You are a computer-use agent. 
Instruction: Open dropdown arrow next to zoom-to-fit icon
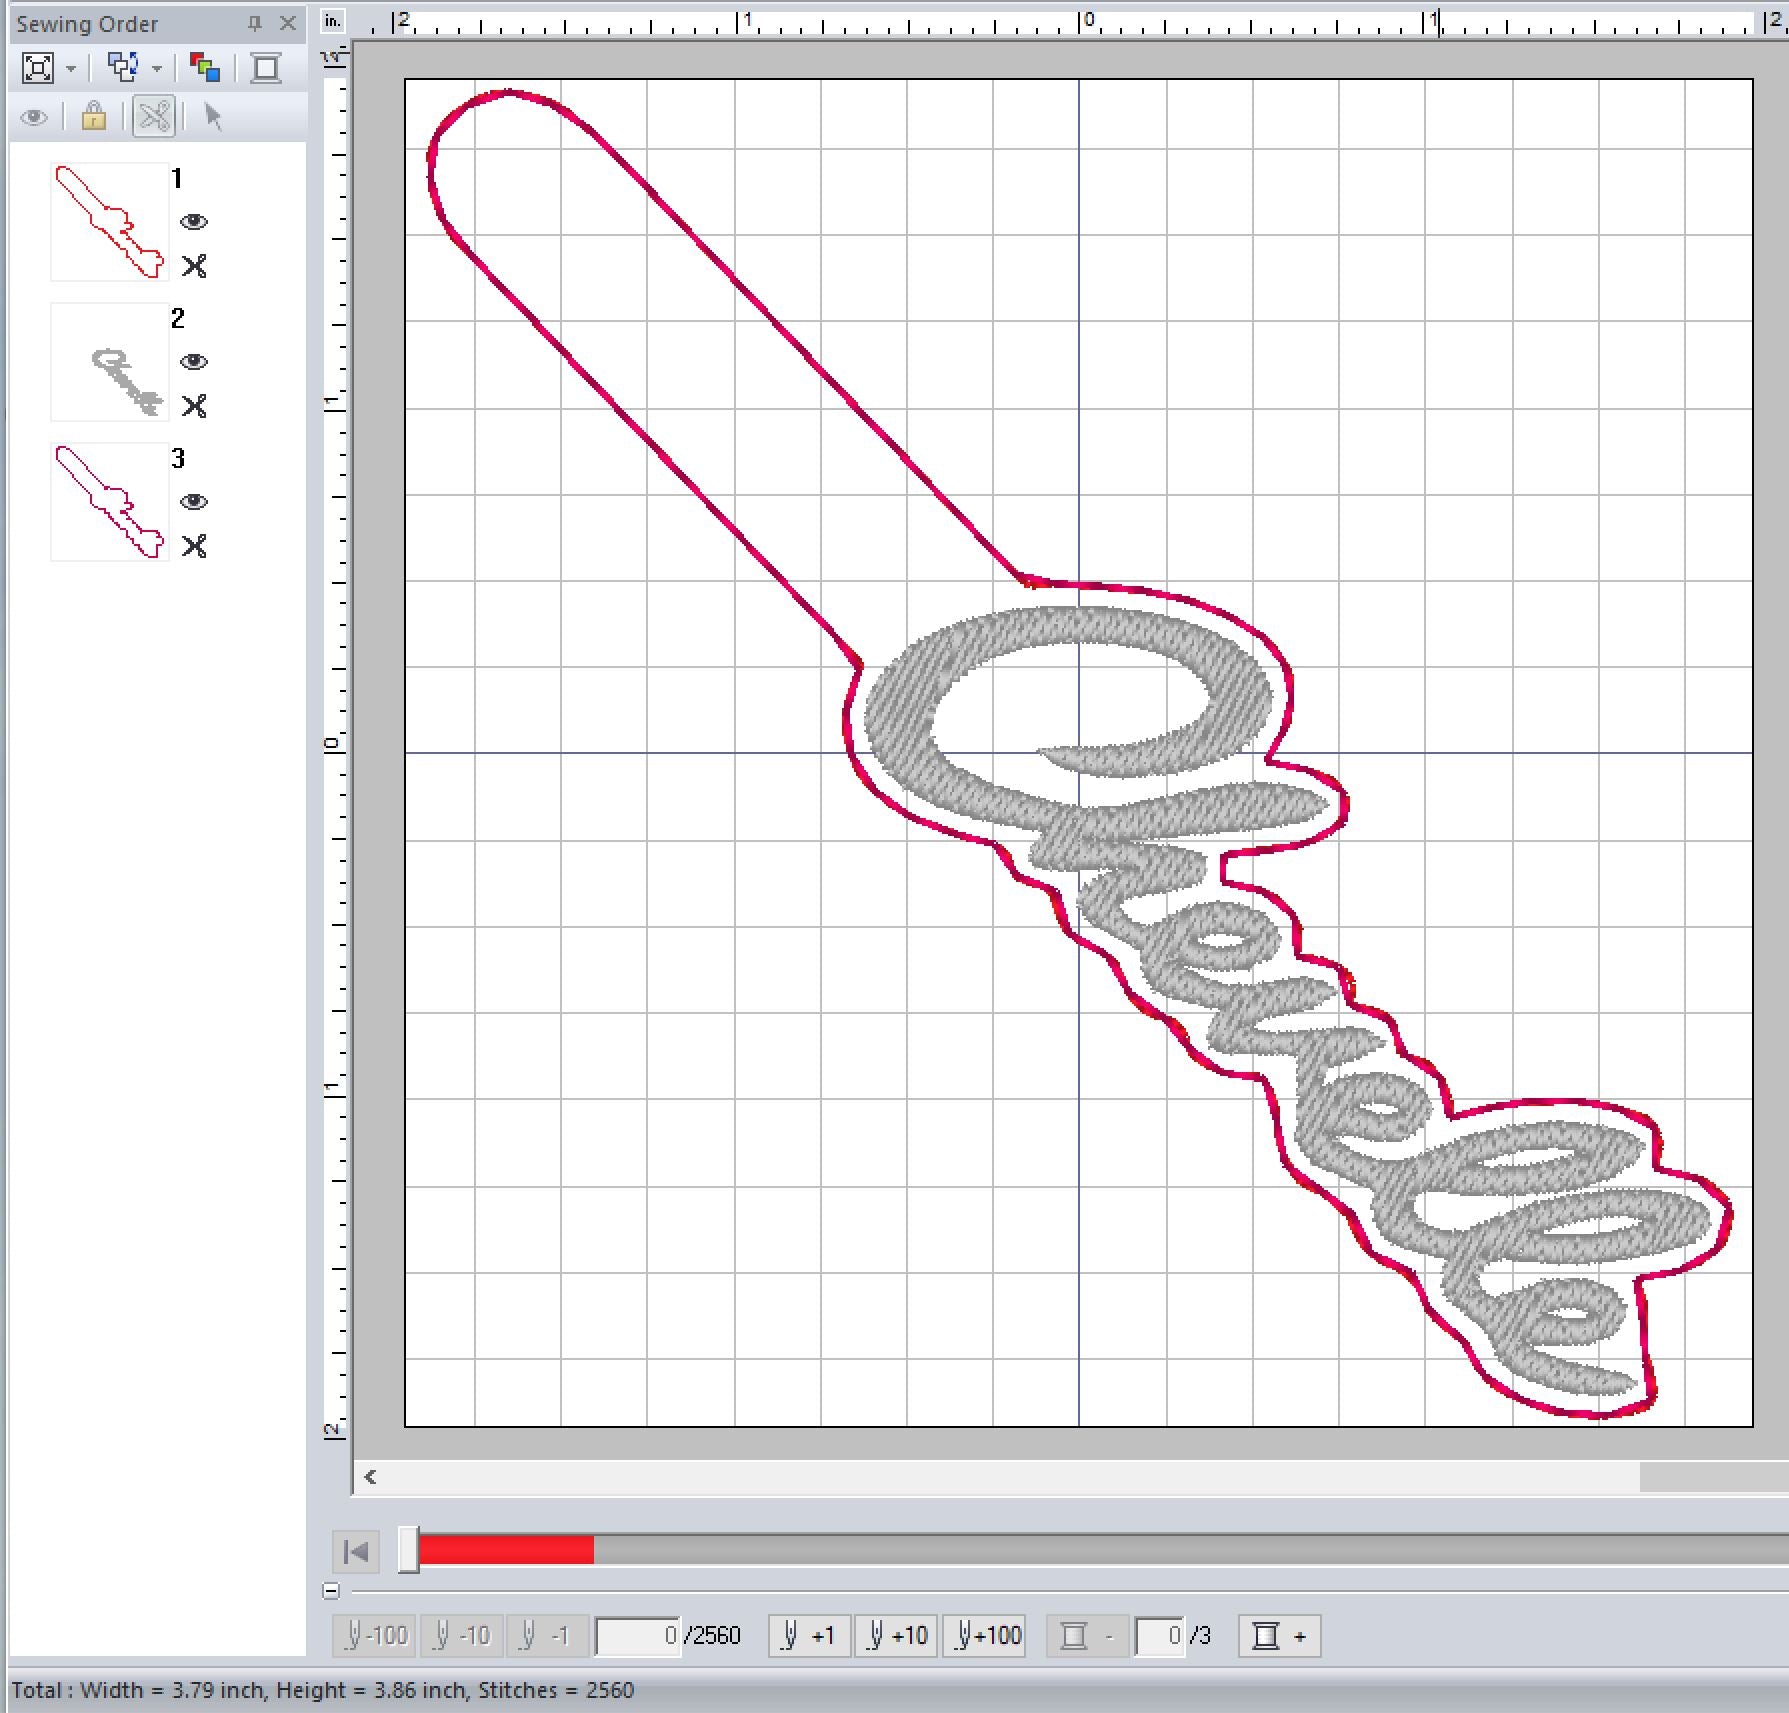[x=71, y=69]
